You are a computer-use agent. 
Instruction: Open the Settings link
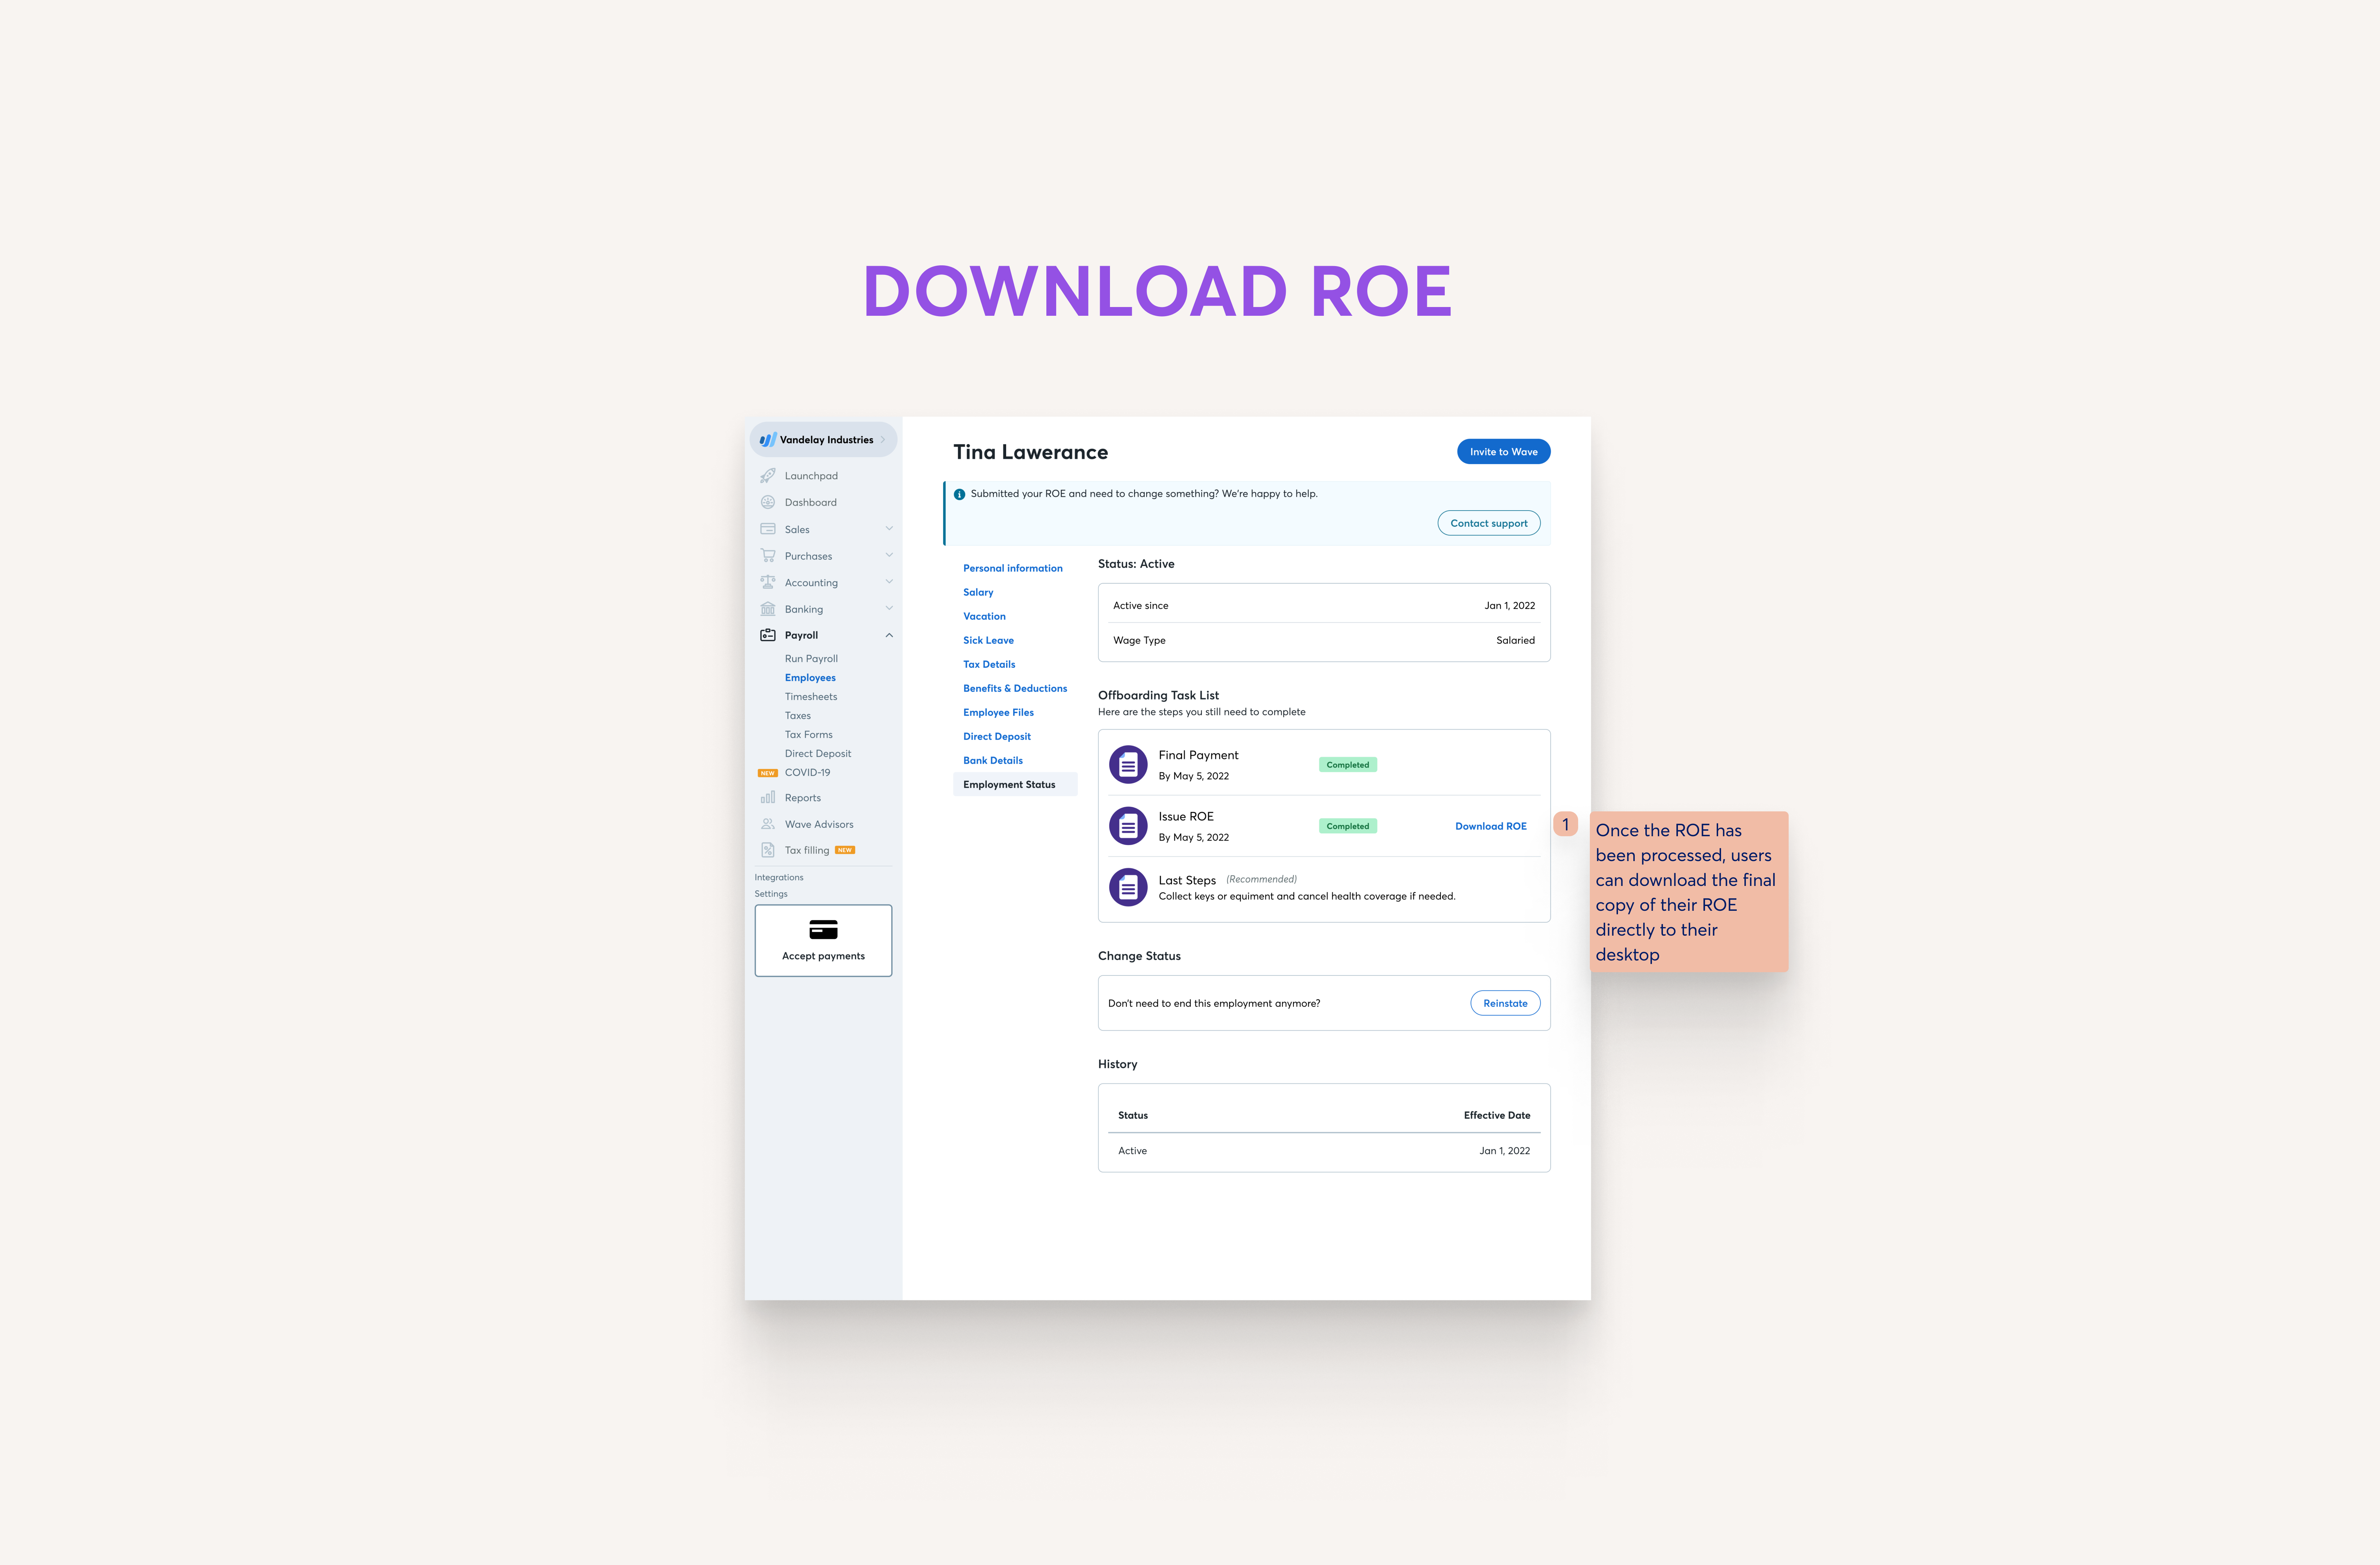click(771, 894)
